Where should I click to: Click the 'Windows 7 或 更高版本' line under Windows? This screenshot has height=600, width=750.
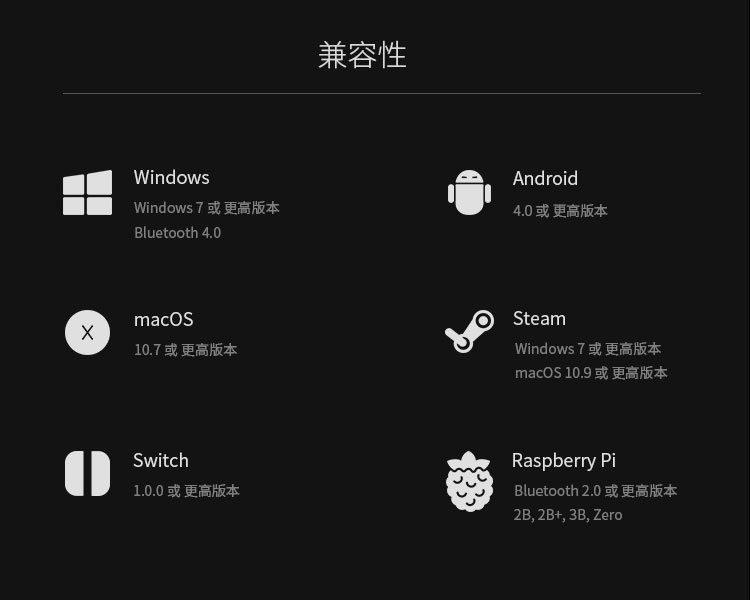tap(207, 208)
